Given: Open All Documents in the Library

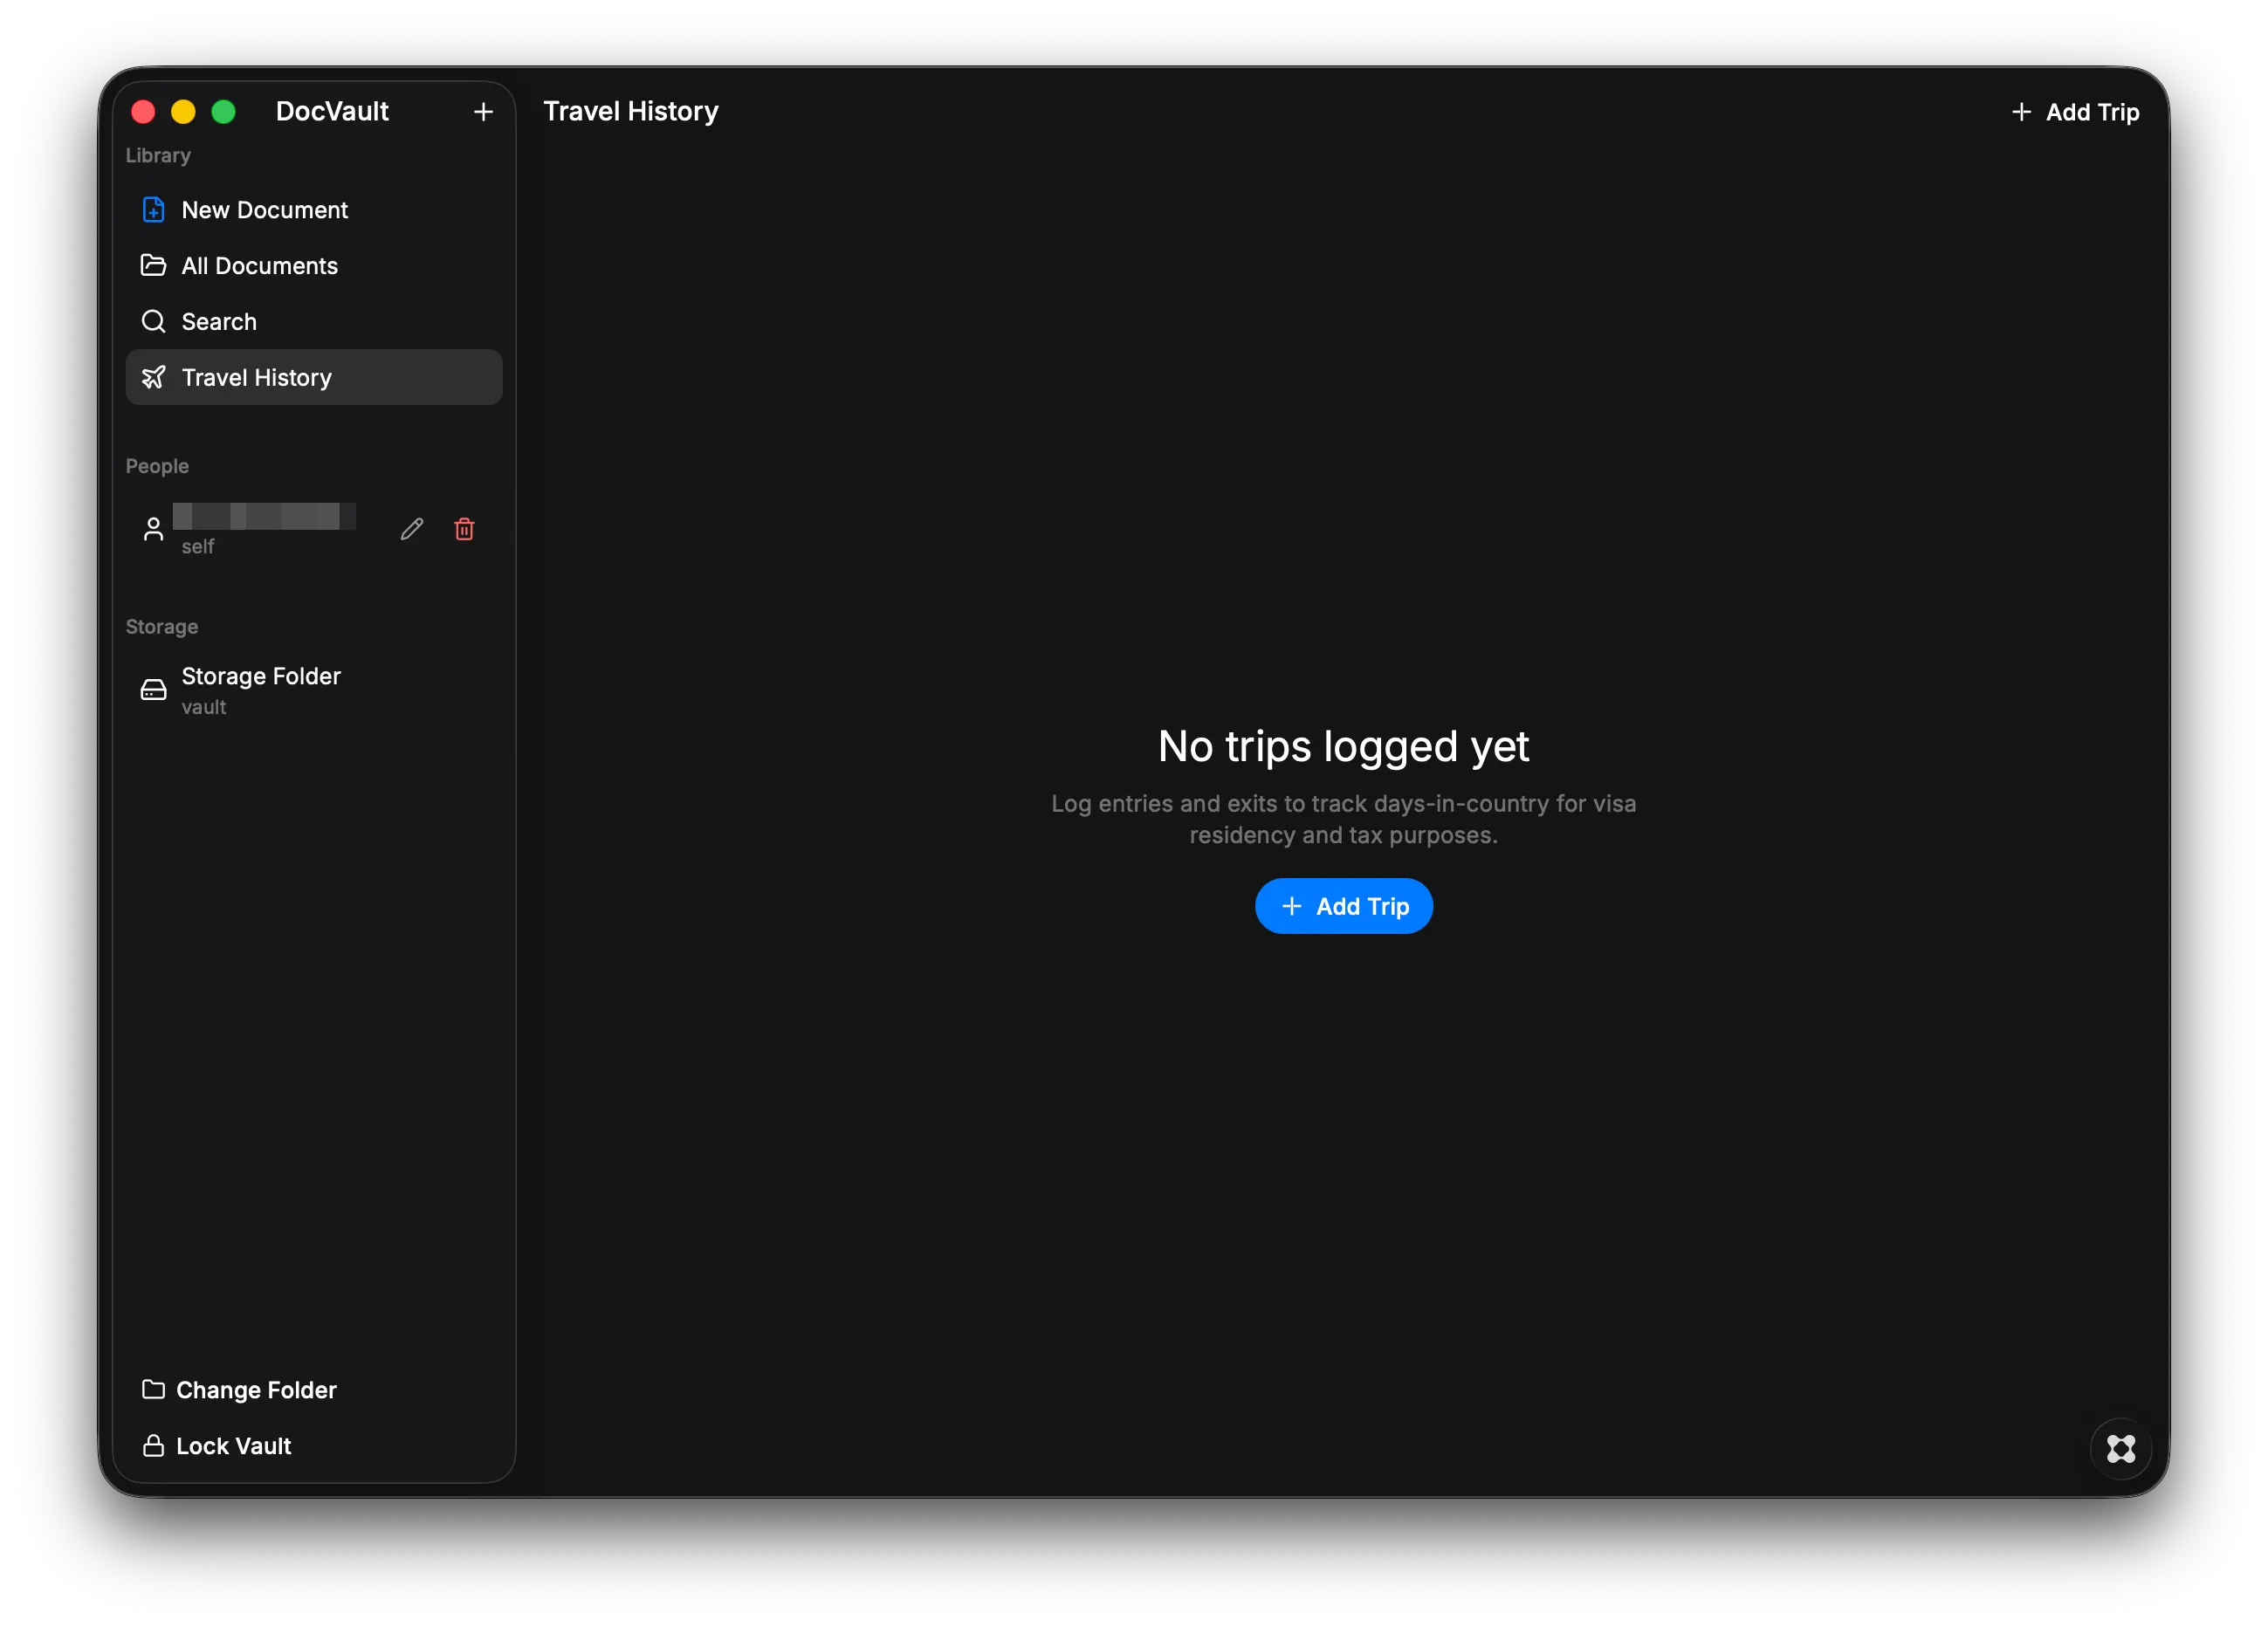Looking at the screenshot, I should point(314,266).
